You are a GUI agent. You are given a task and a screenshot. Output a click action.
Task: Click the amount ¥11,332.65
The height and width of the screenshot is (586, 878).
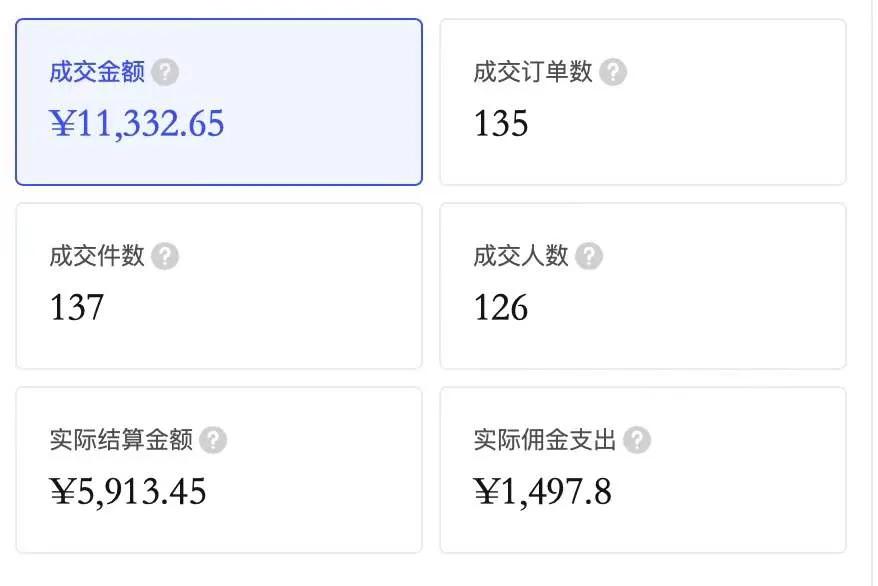tap(138, 122)
